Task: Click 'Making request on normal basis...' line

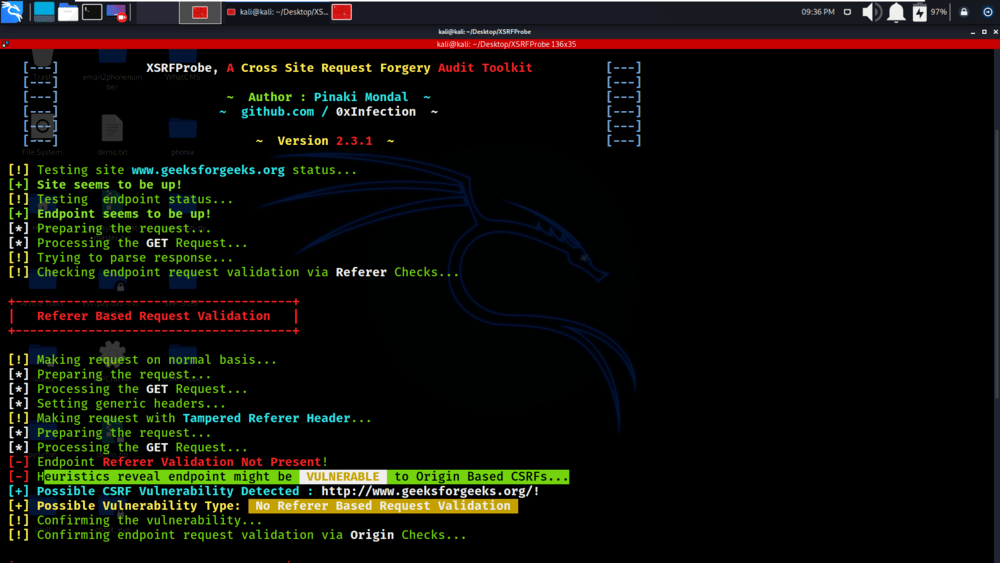Action: (142, 360)
